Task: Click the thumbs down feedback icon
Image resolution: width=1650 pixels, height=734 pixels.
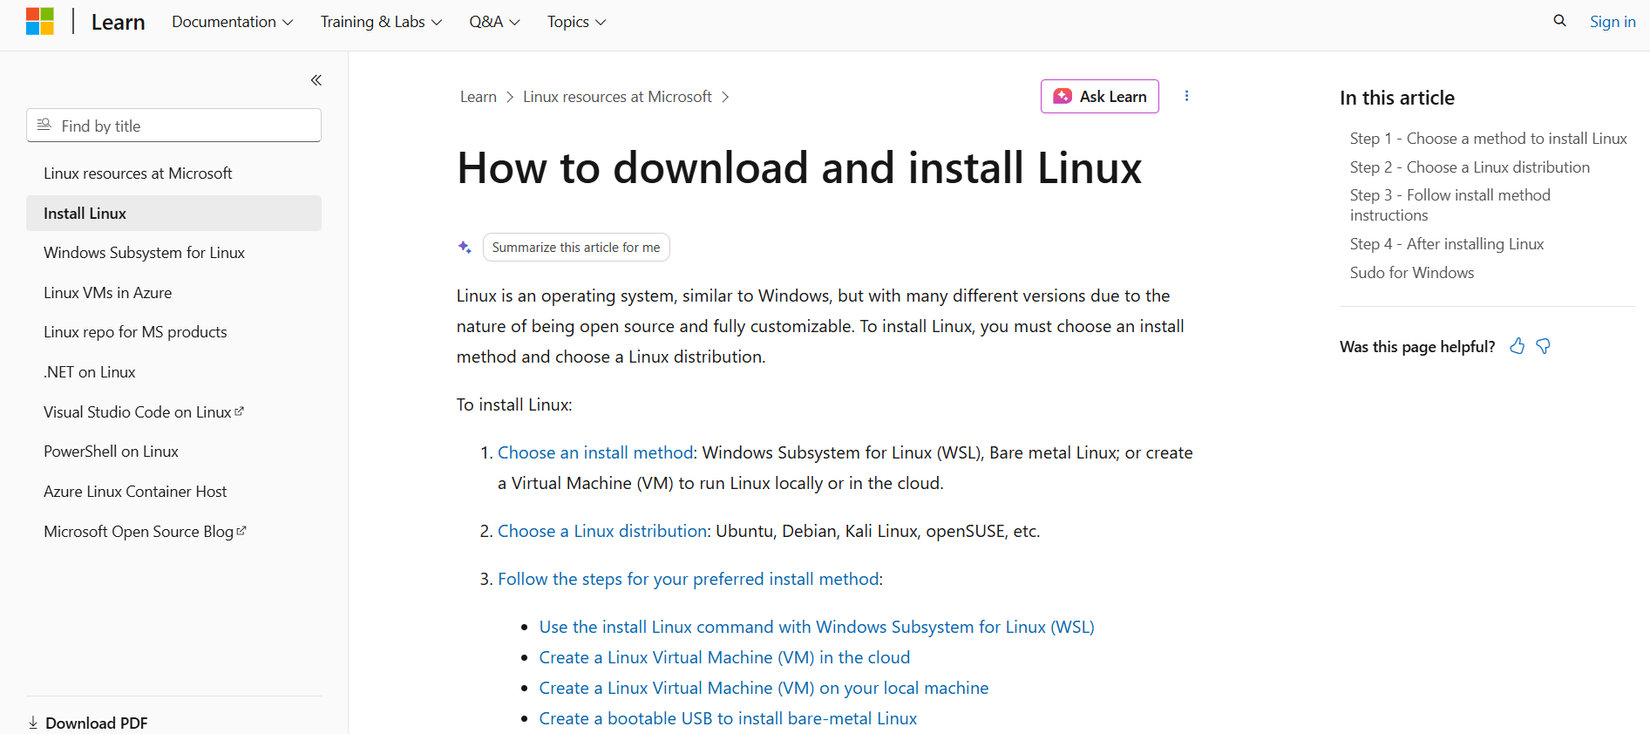Action: (1544, 346)
